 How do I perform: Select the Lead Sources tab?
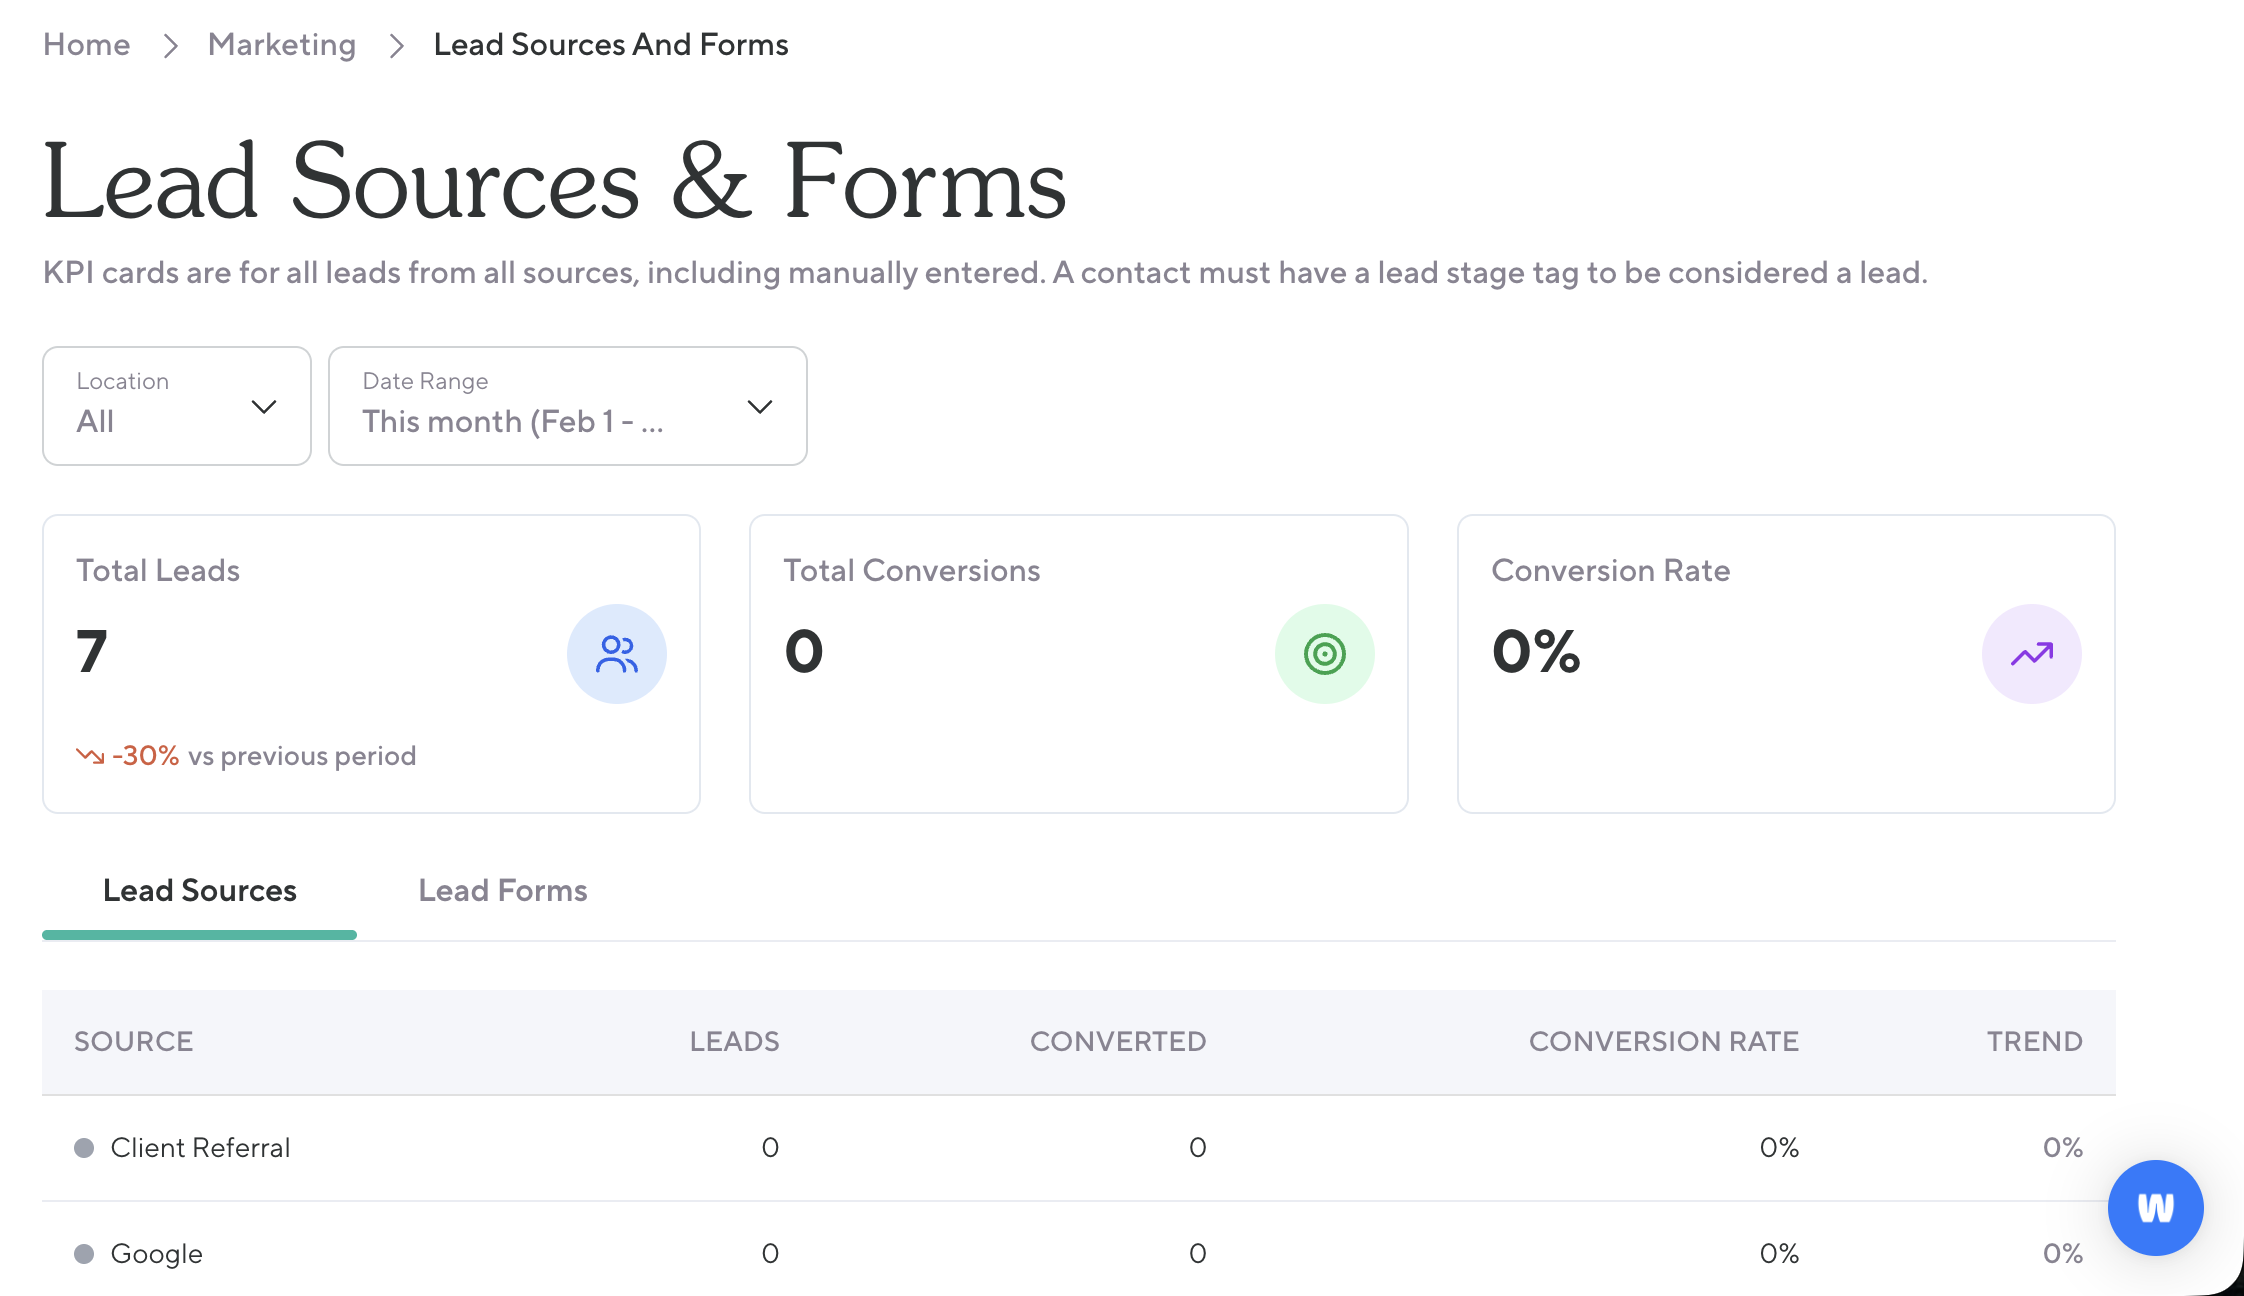199,890
